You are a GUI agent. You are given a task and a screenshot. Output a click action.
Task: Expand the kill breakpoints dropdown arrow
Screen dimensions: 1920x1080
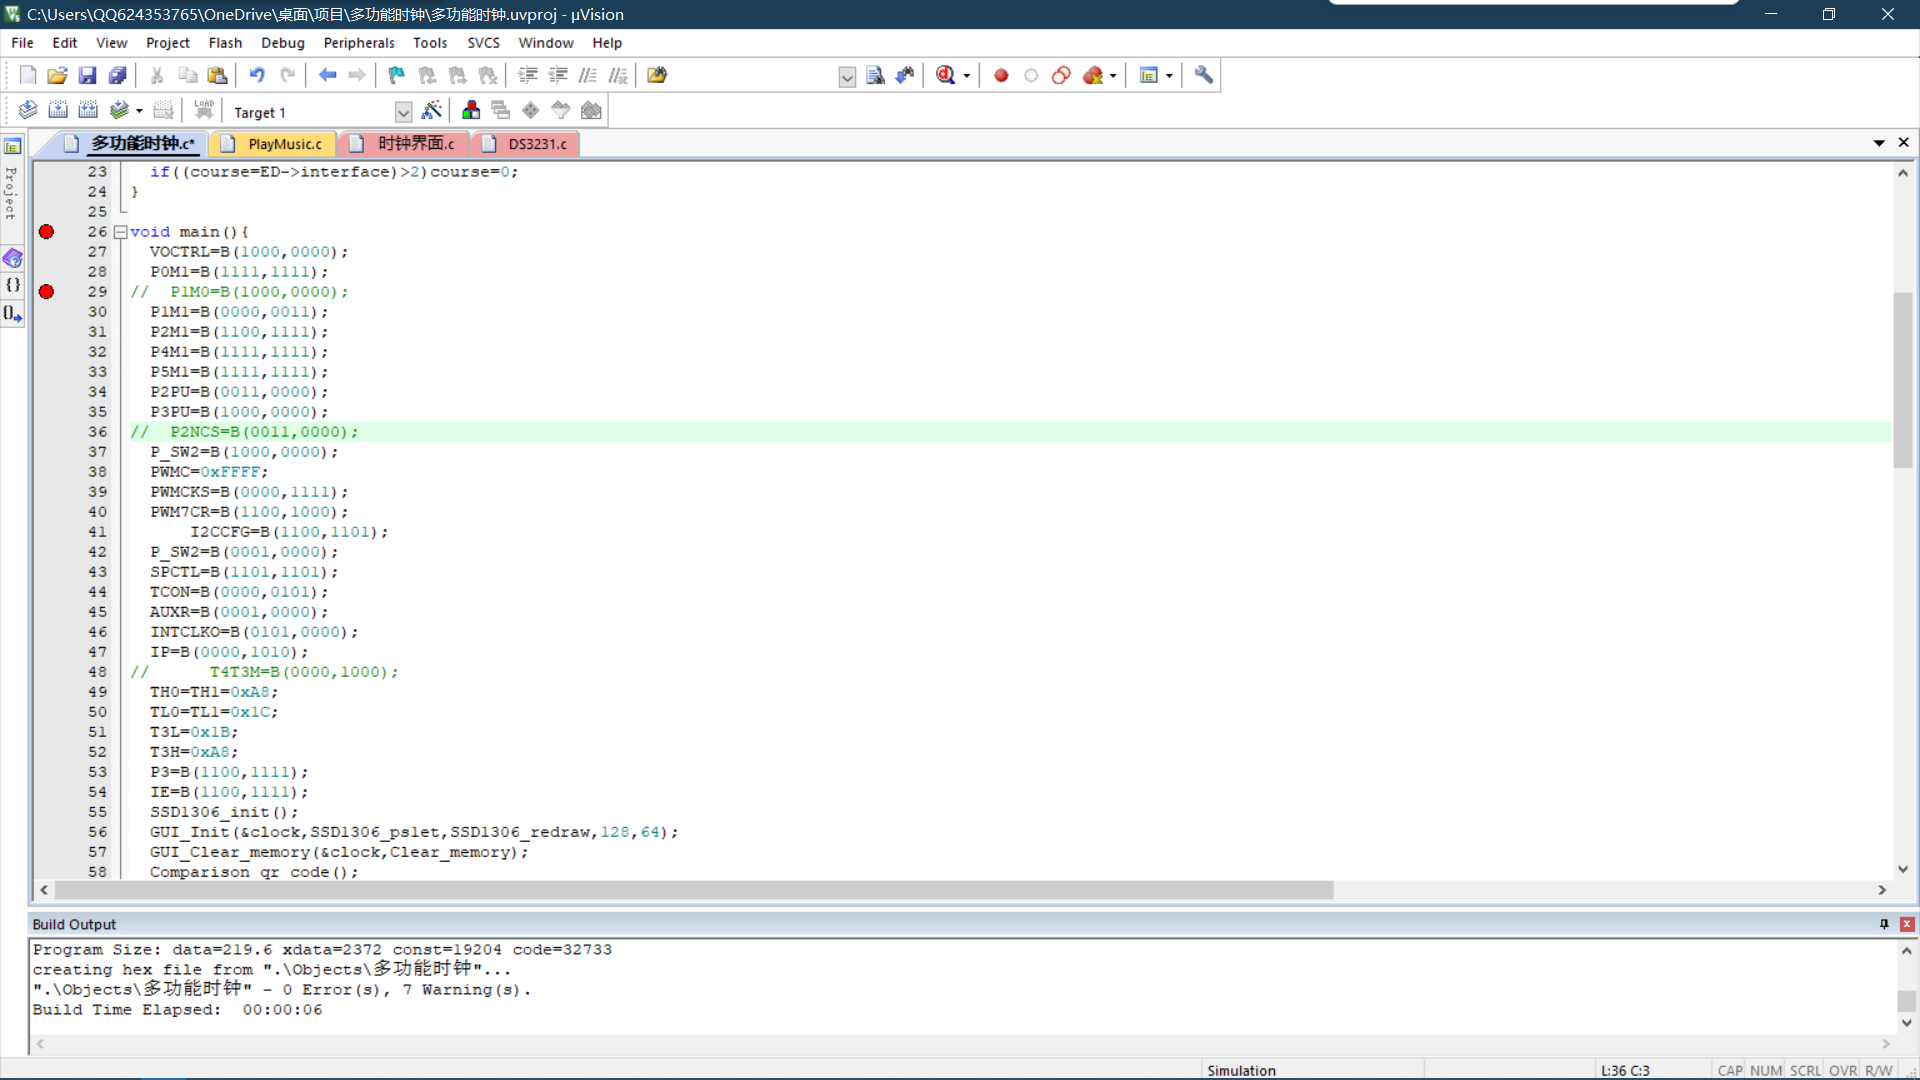1113,76
